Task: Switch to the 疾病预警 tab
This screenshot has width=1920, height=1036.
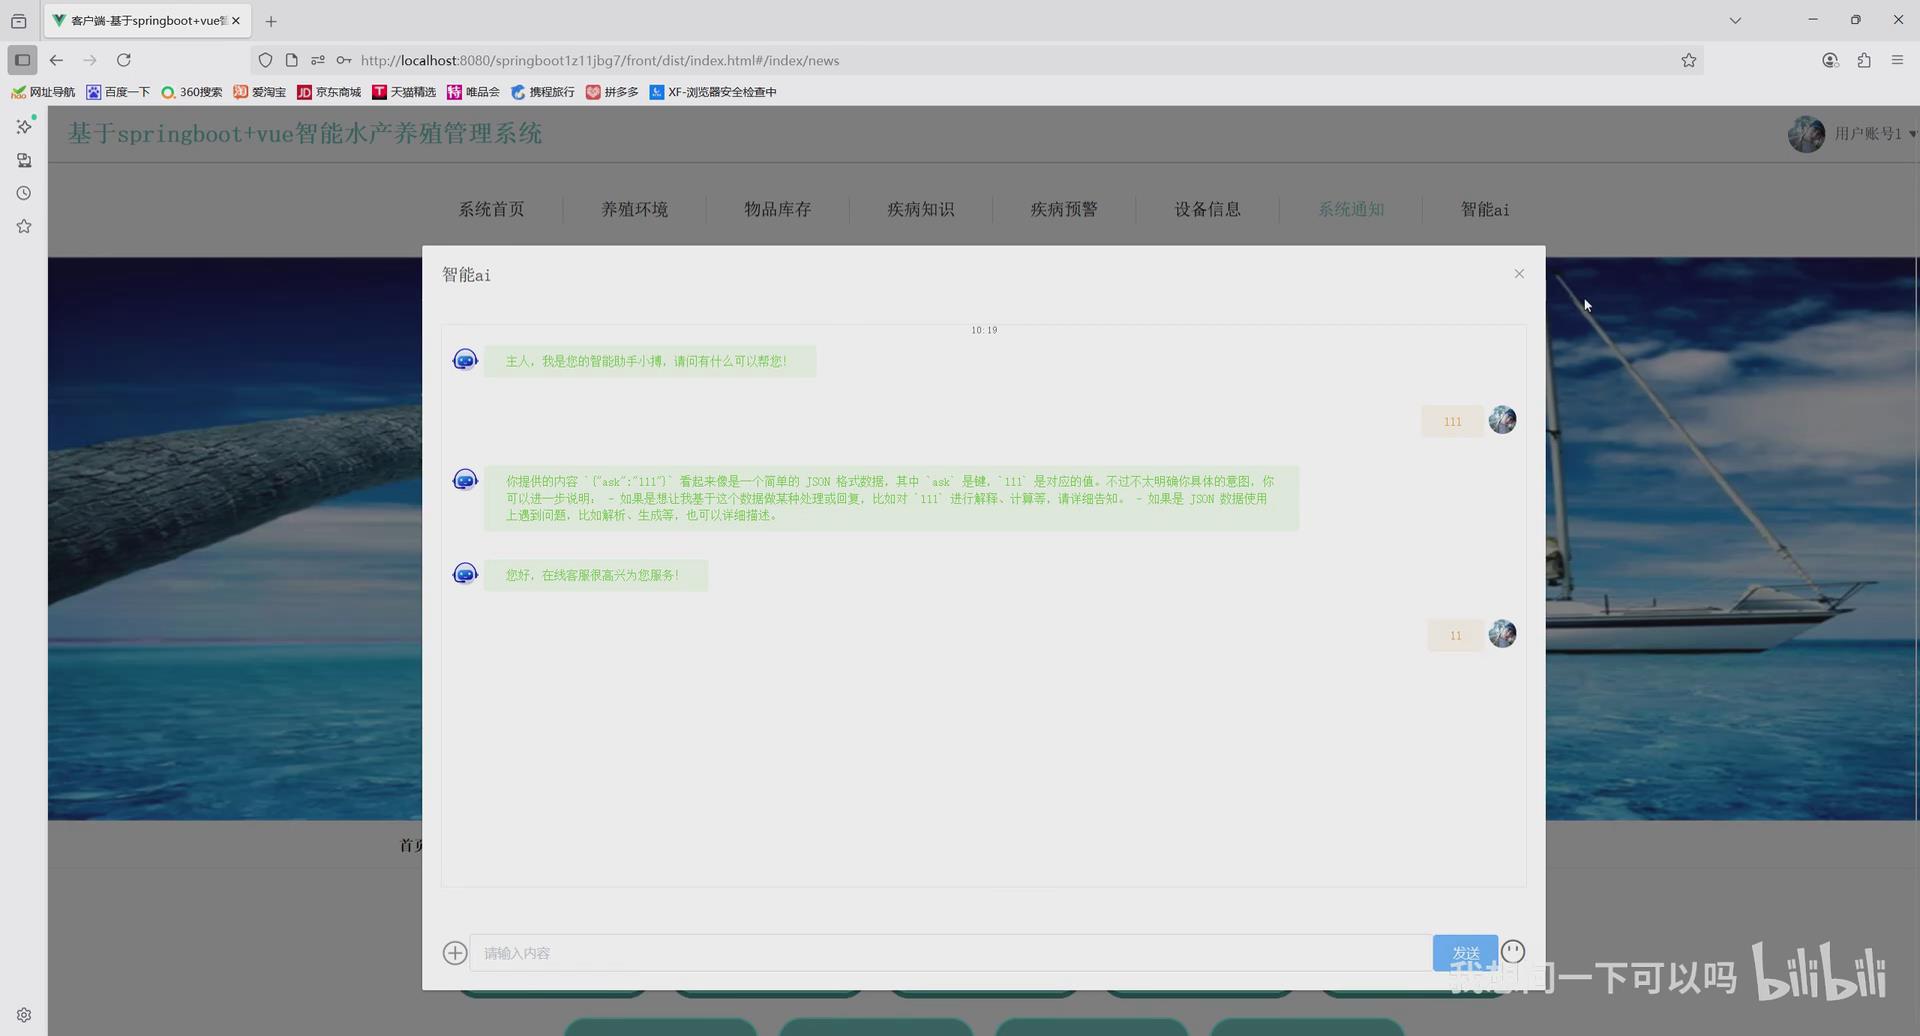Action: pos(1064,209)
